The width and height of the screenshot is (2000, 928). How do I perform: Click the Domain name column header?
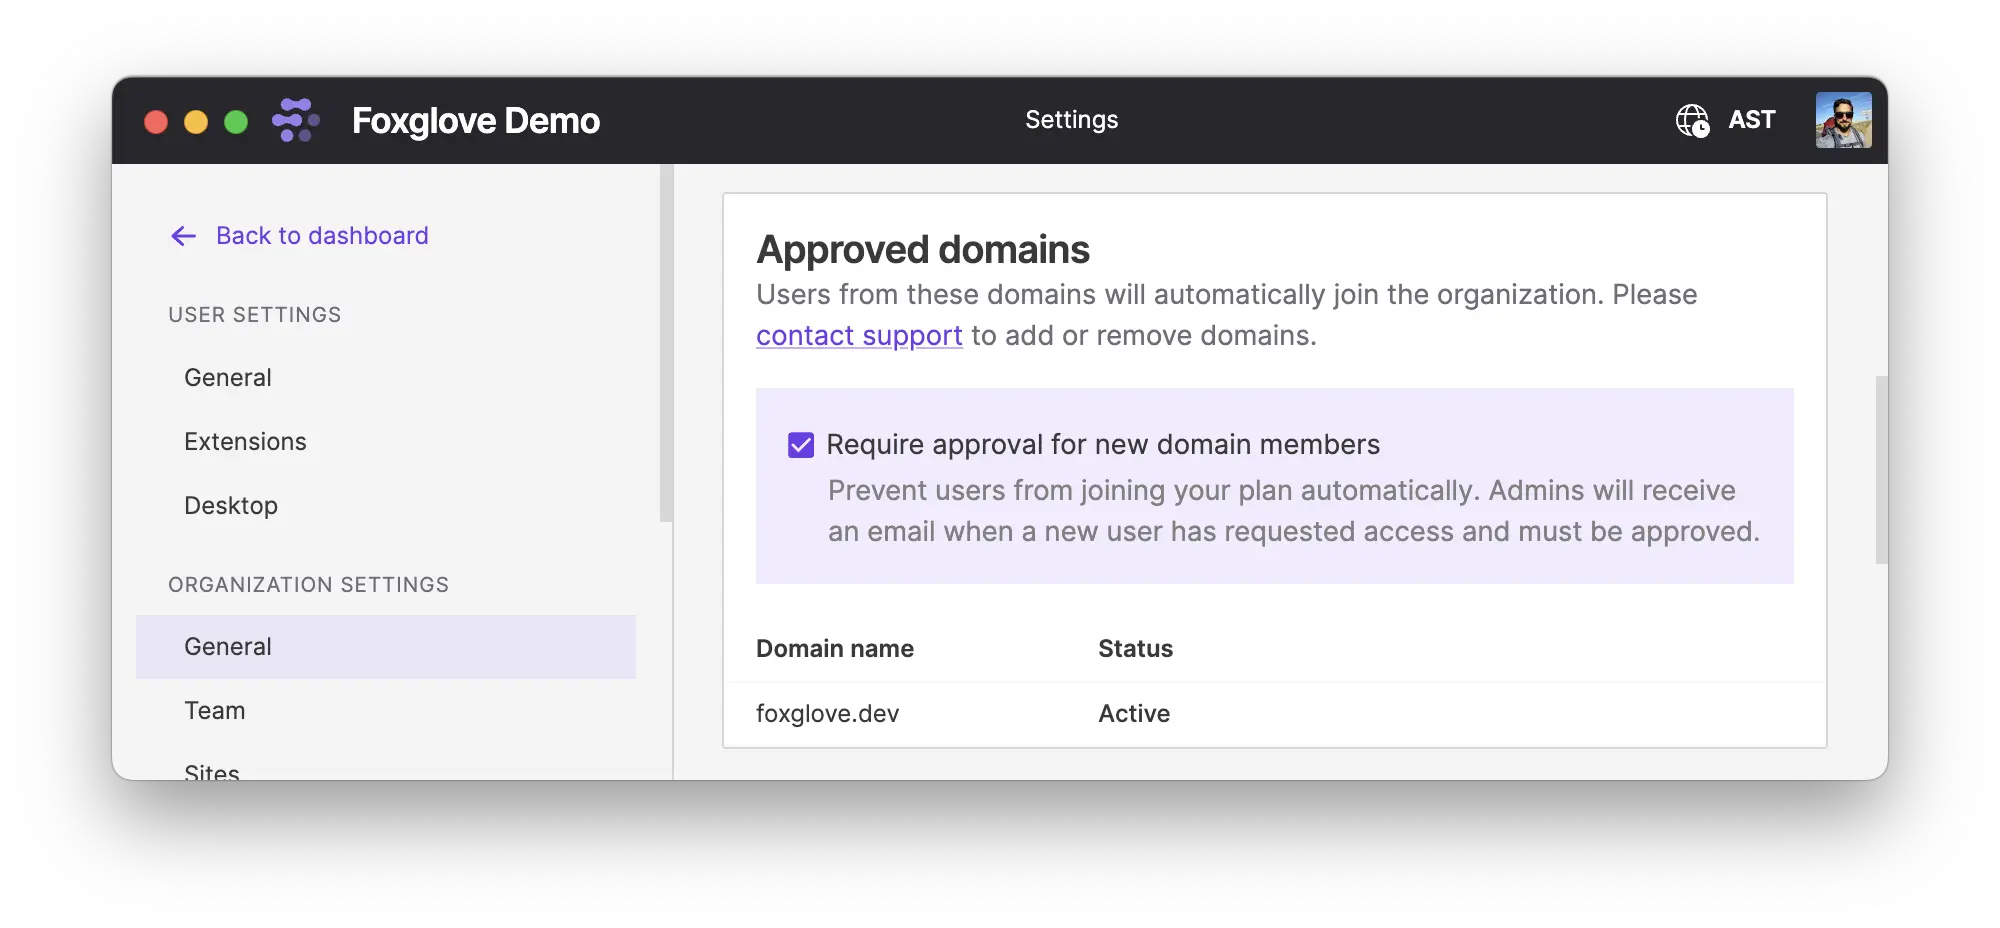(x=835, y=649)
